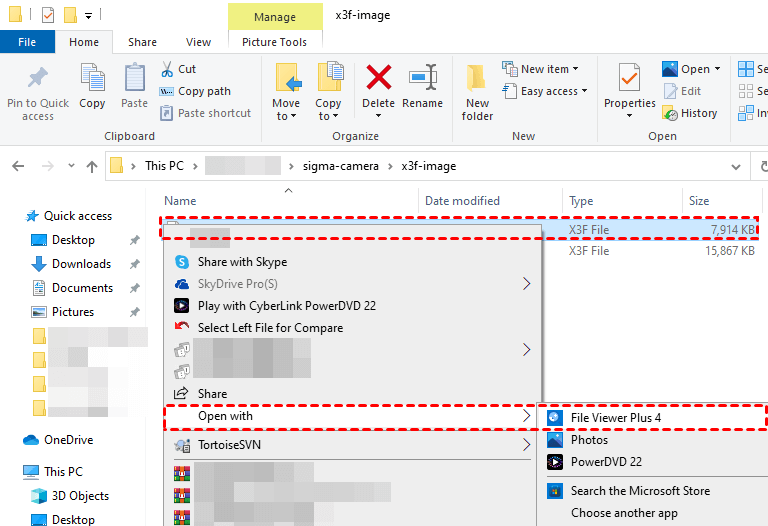
Task: Click the Pin to Quick access icon
Action: (x=38, y=78)
